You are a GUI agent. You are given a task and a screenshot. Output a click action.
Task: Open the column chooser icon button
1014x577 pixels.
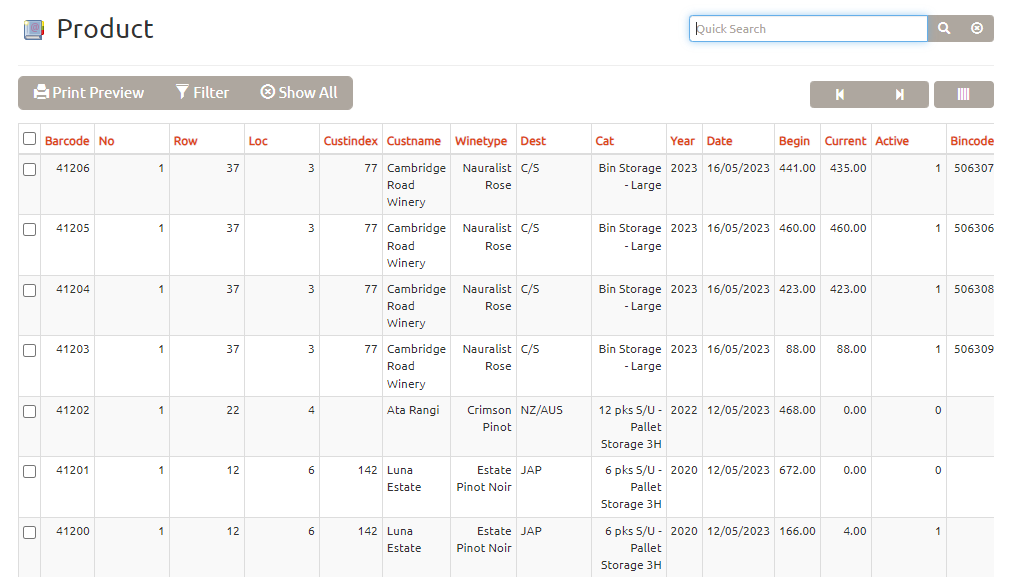[964, 94]
